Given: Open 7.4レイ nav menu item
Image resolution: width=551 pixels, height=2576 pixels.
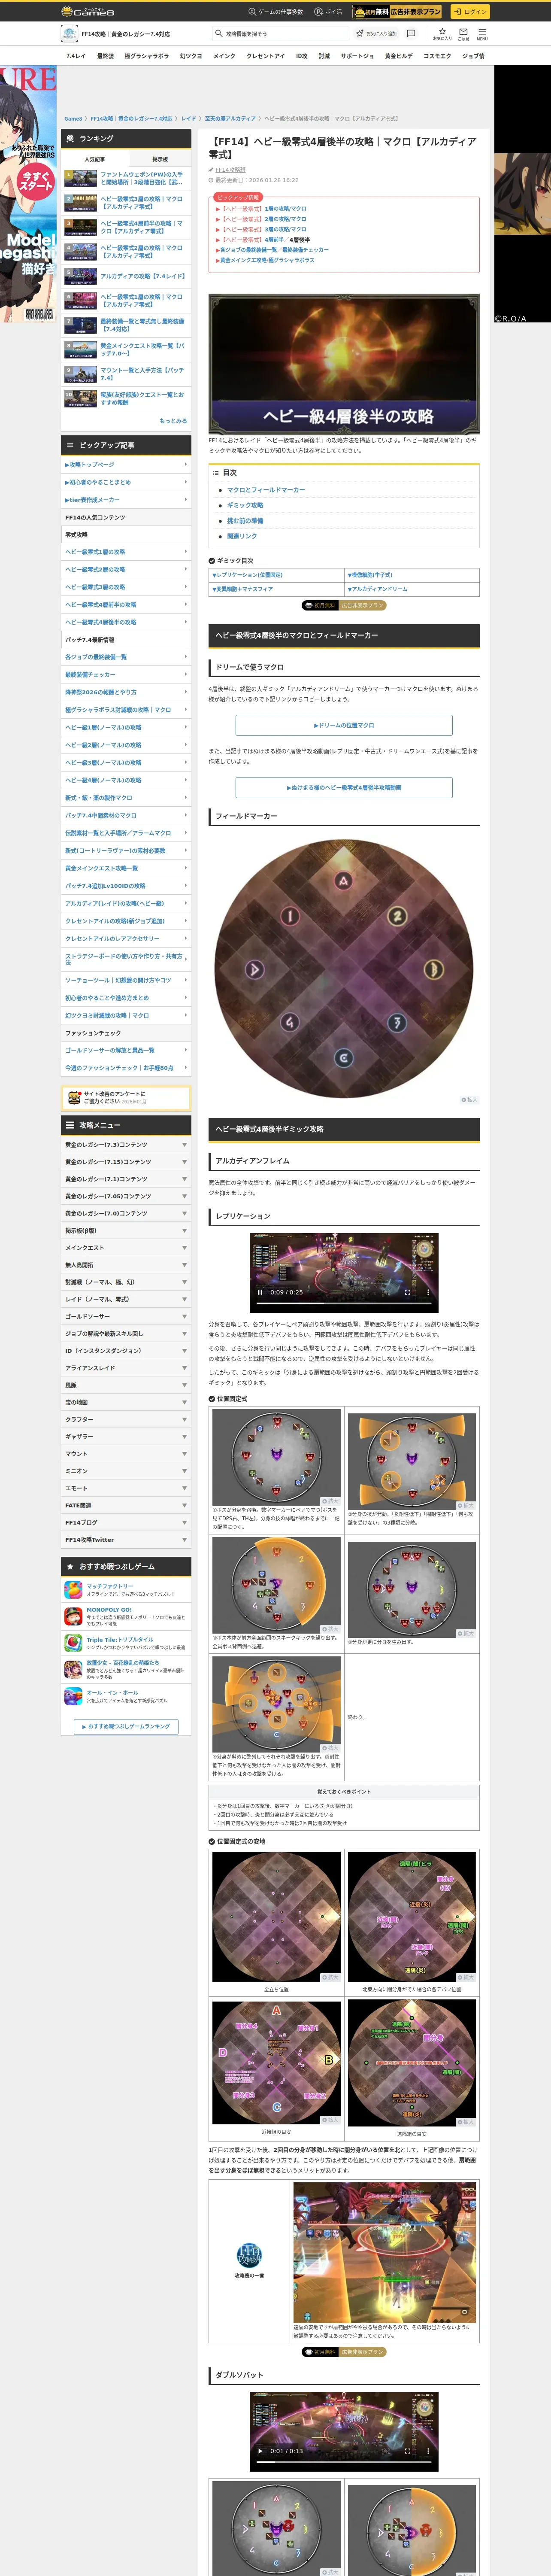Looking at the screenshot, I should (76, 56).
